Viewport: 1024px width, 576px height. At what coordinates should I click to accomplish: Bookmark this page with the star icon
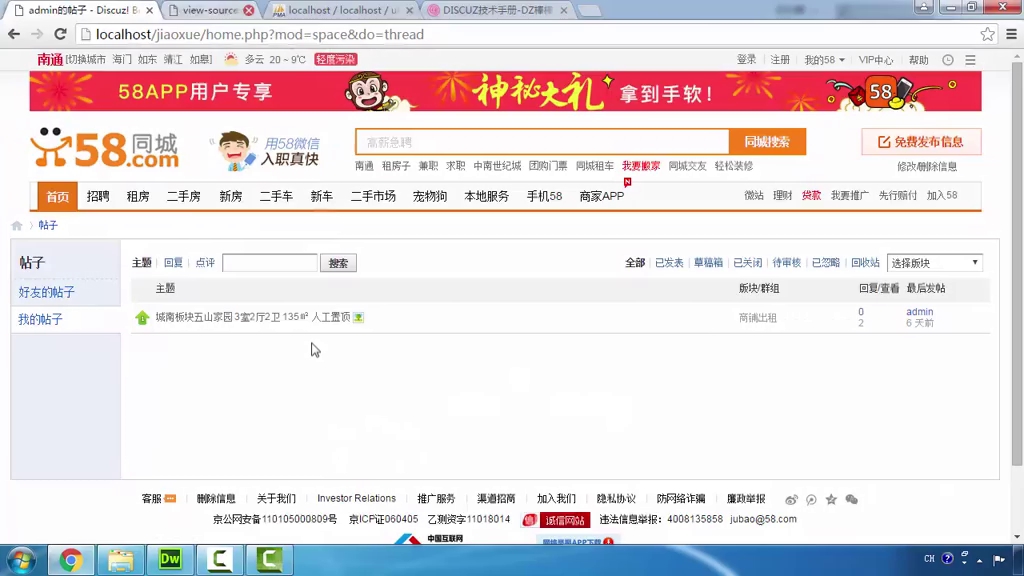point(987,34)
